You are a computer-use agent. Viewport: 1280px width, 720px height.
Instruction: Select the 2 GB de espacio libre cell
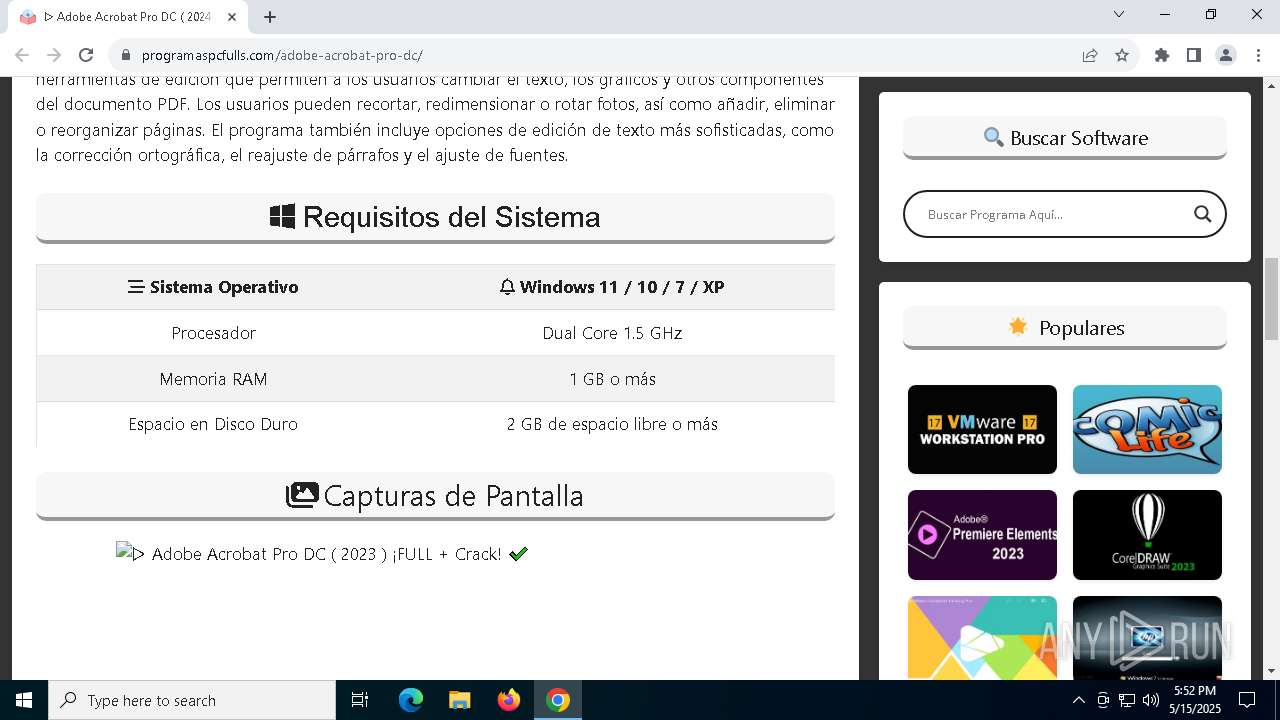tap(612, 424)
